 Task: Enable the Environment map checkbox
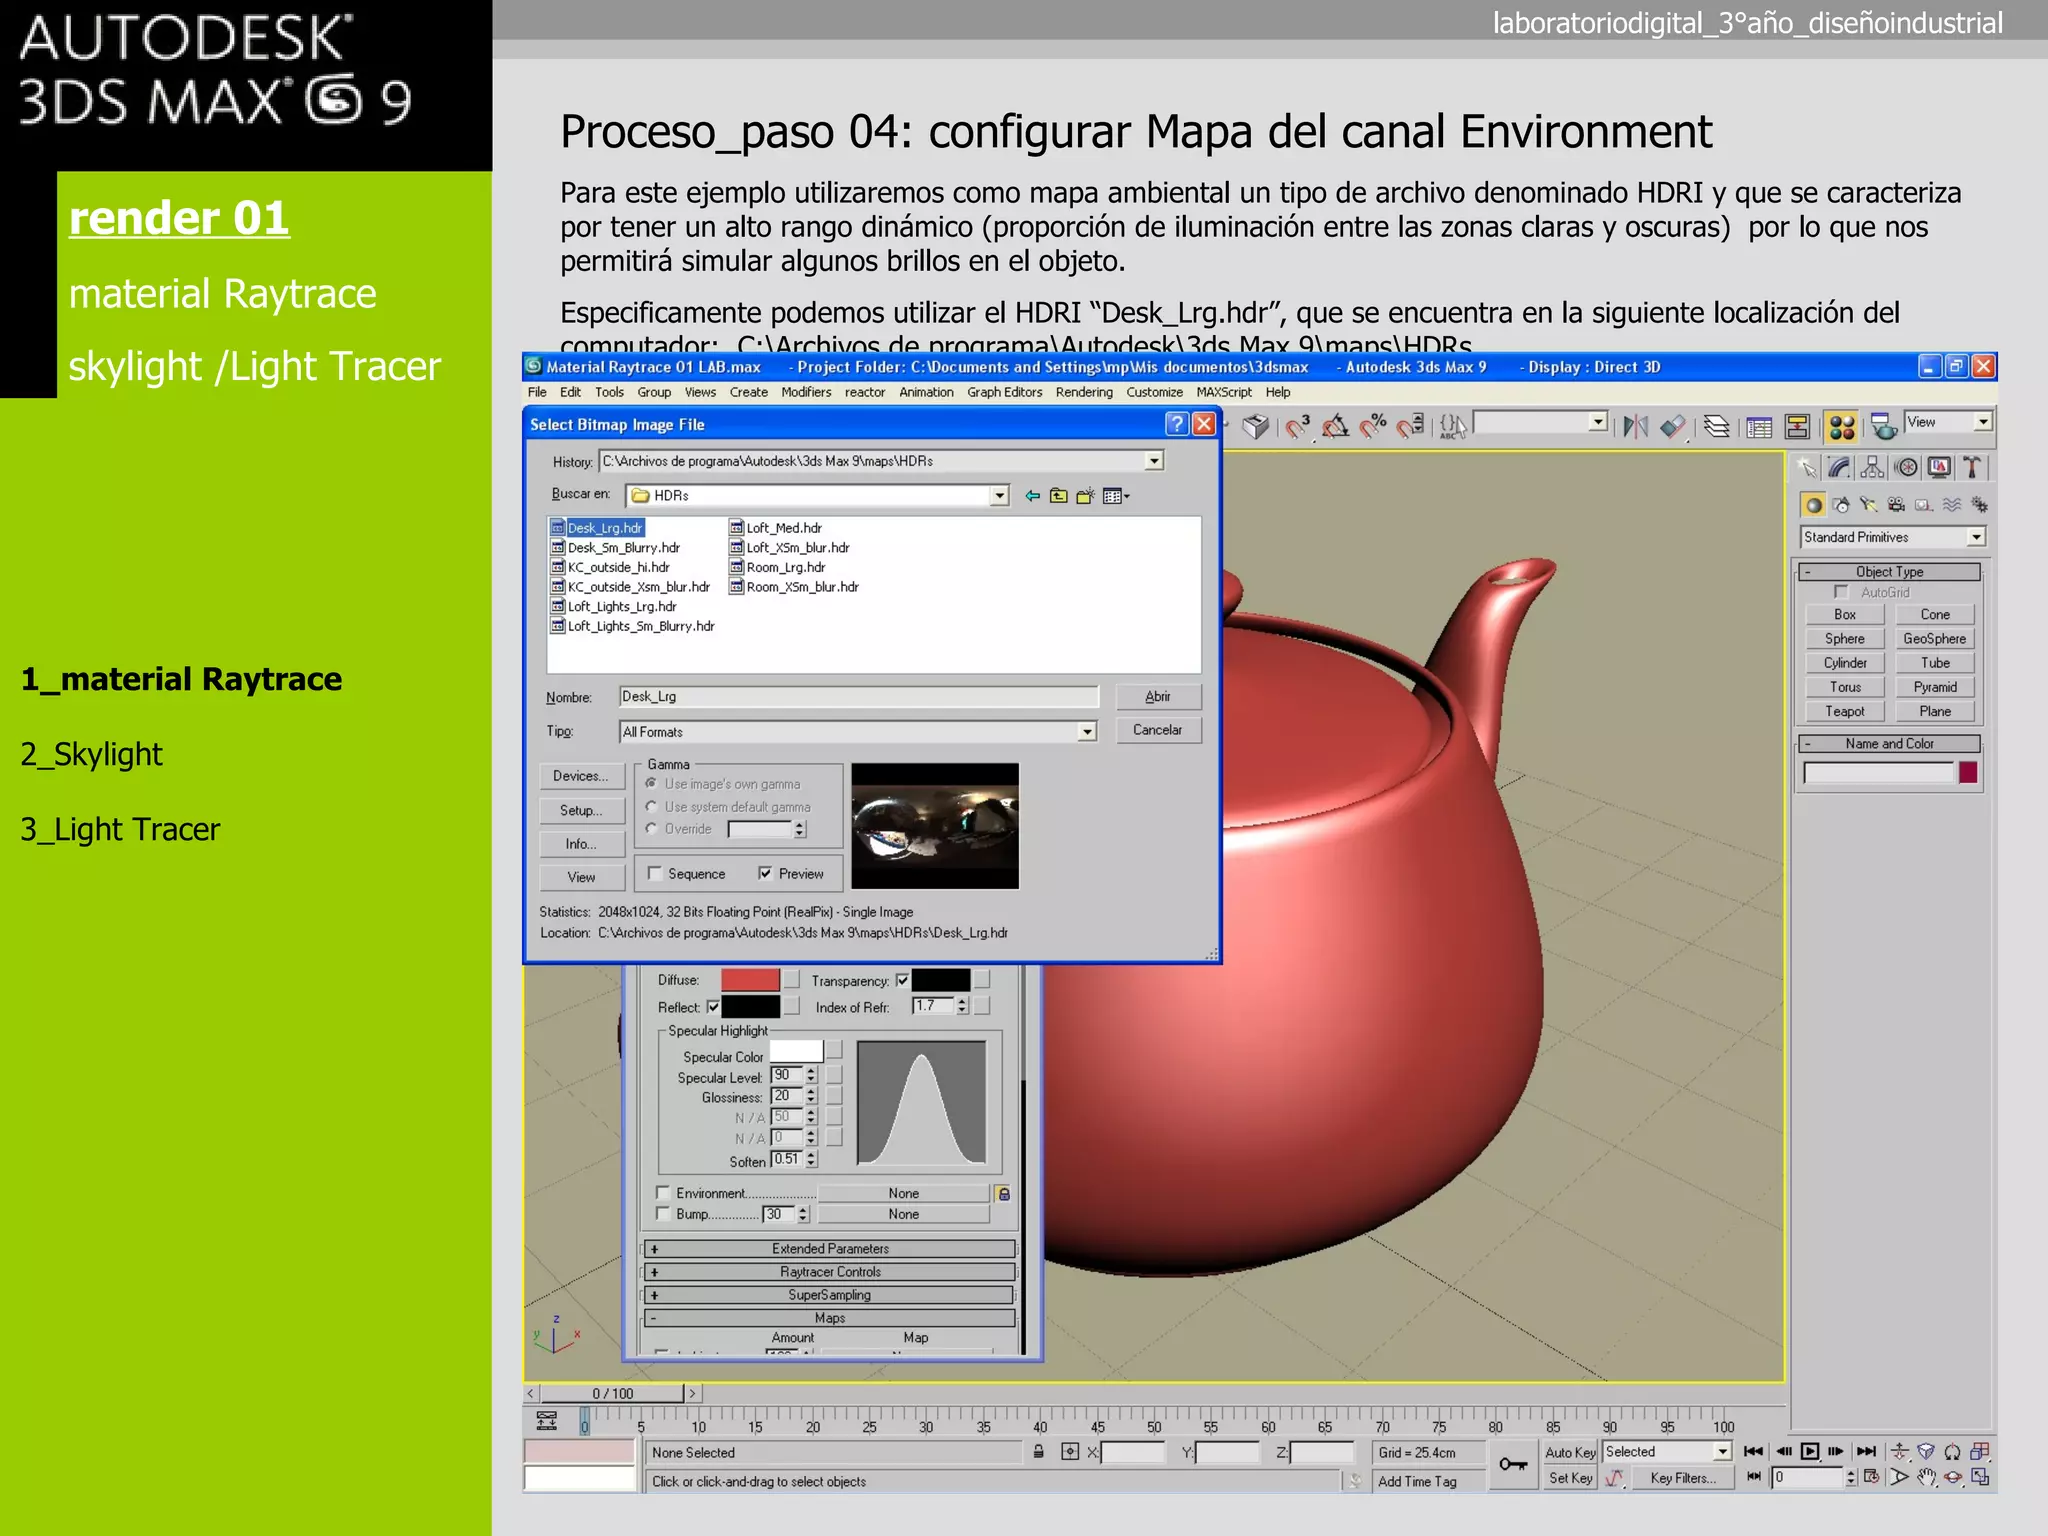click(662, 1192)
